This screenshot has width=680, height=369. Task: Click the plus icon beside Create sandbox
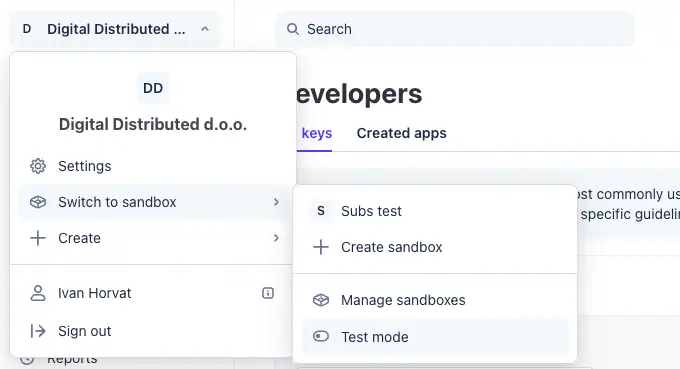point(321,247)
